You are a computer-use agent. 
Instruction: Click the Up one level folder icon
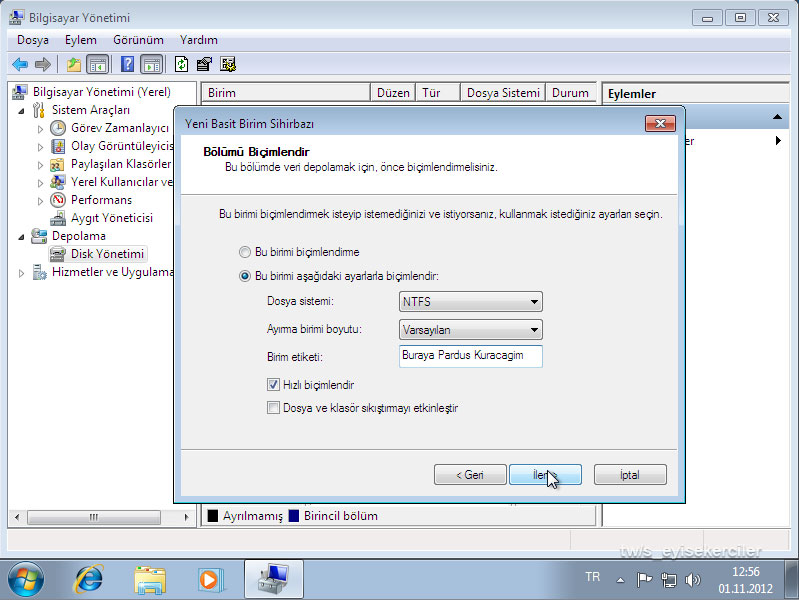coord(73,64)
